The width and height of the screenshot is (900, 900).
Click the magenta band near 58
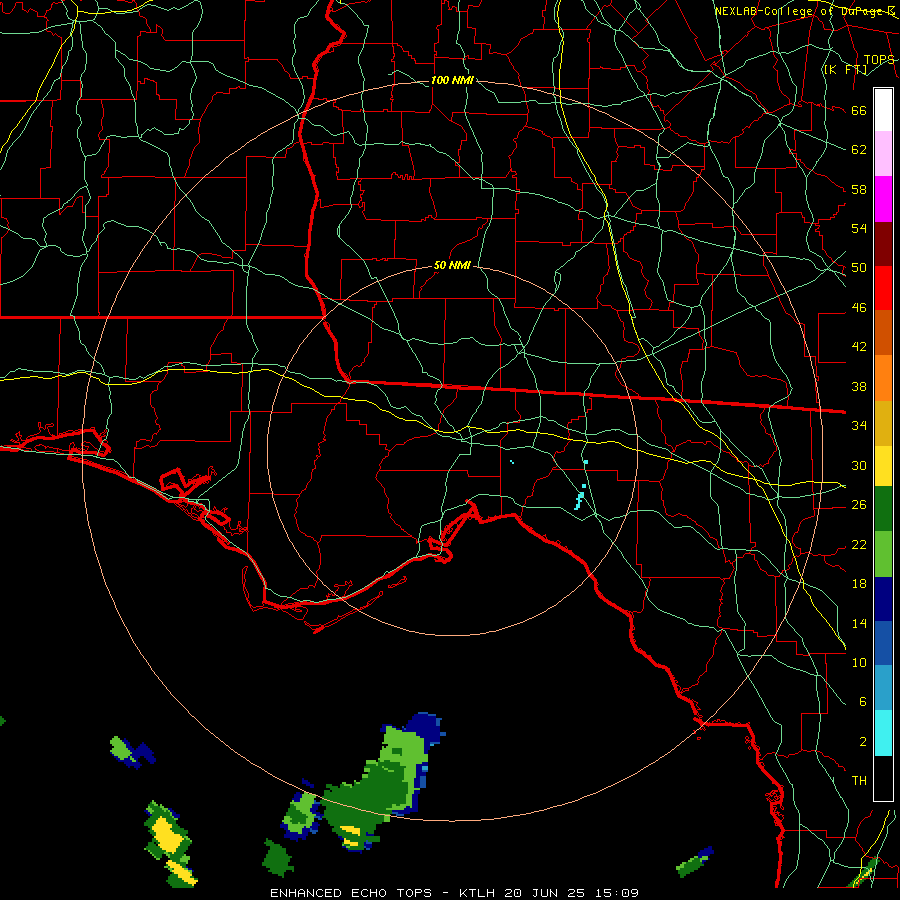click(x=883, y=199)
